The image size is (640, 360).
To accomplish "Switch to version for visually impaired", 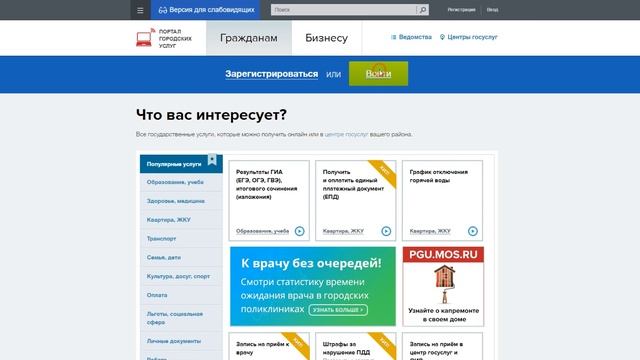I will pyautogui.click(x=207, y=10).
